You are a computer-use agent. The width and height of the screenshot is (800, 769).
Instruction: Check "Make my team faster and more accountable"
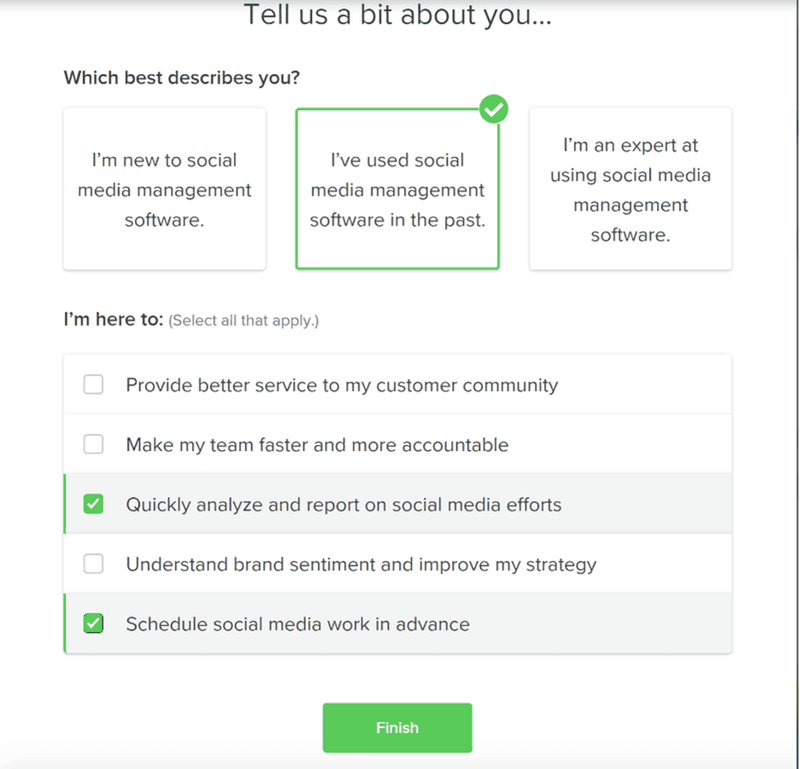tap(93, 444)
